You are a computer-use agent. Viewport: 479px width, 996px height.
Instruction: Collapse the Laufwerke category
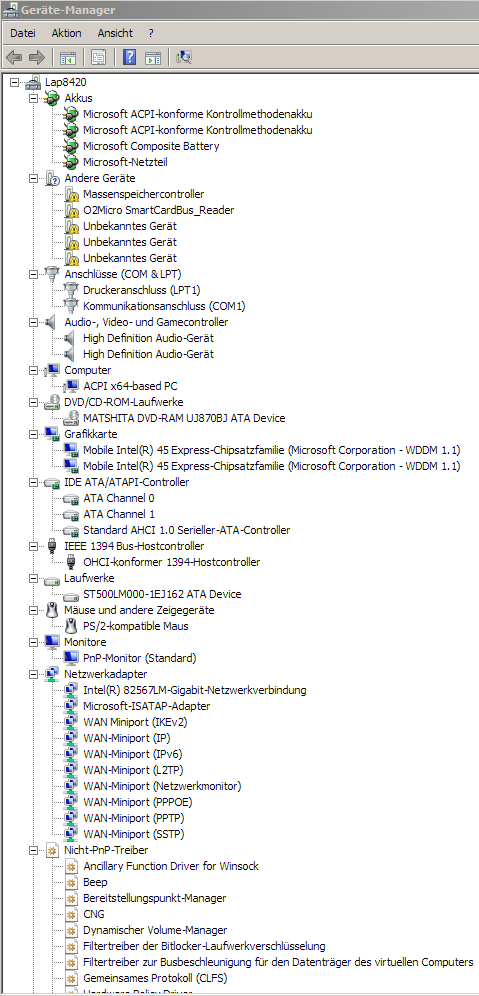point(33,579)
